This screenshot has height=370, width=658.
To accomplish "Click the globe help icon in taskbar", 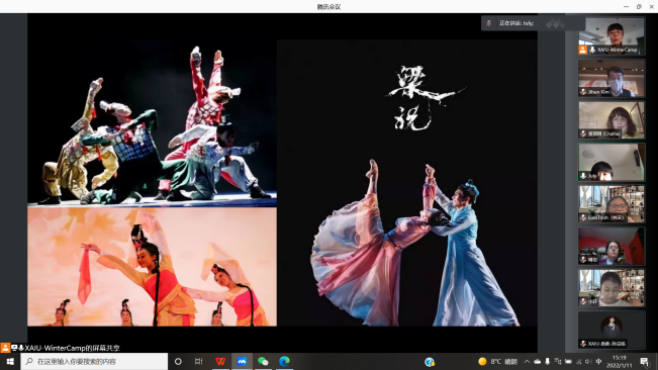I will point(429,362).
